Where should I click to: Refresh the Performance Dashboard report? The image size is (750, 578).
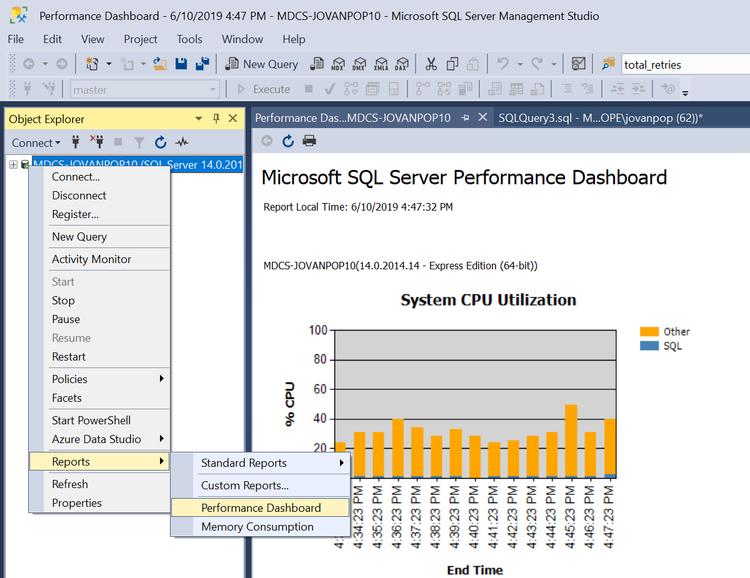tap(288, 141)
